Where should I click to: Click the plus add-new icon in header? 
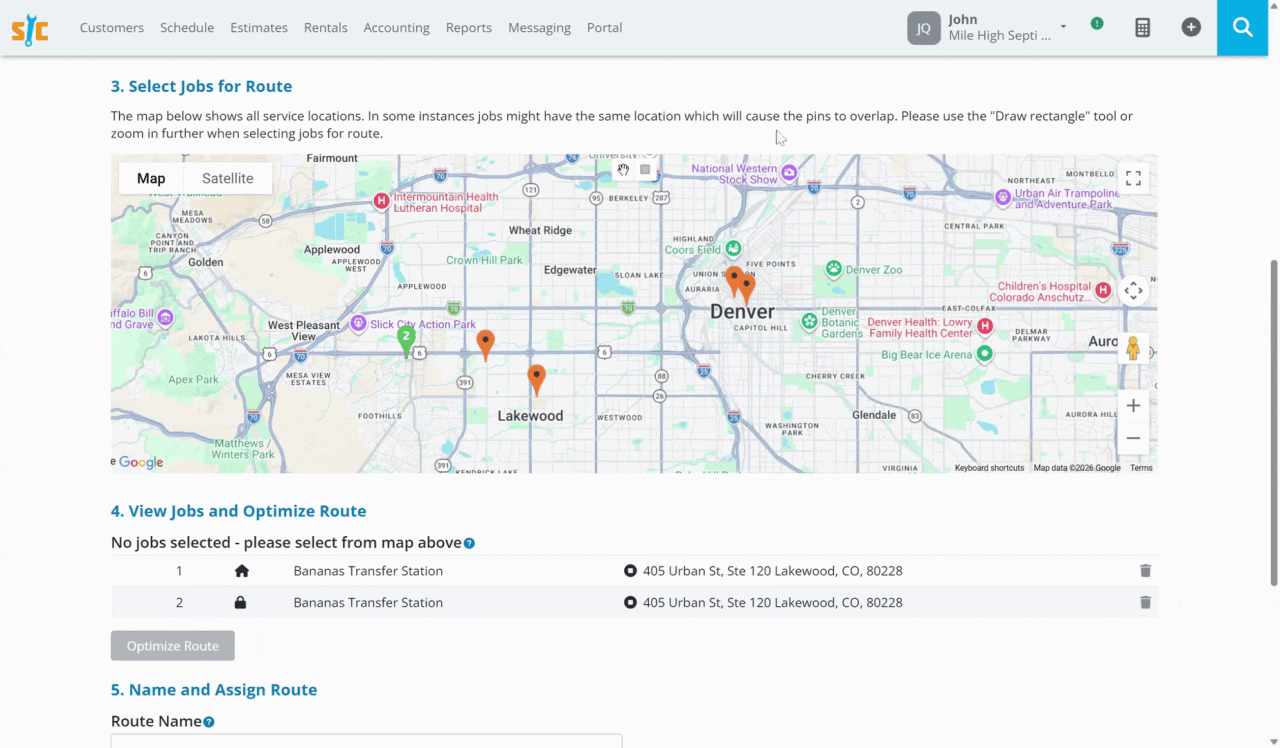tap(1191, 28)
